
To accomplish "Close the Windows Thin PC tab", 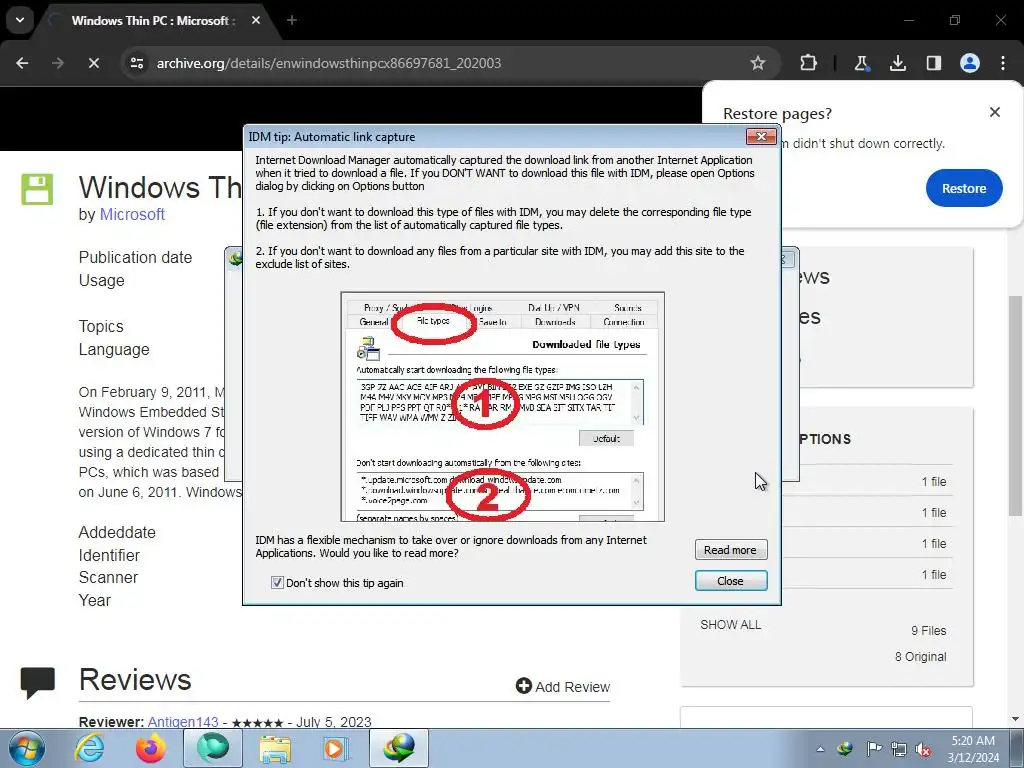I will [256, 20].
